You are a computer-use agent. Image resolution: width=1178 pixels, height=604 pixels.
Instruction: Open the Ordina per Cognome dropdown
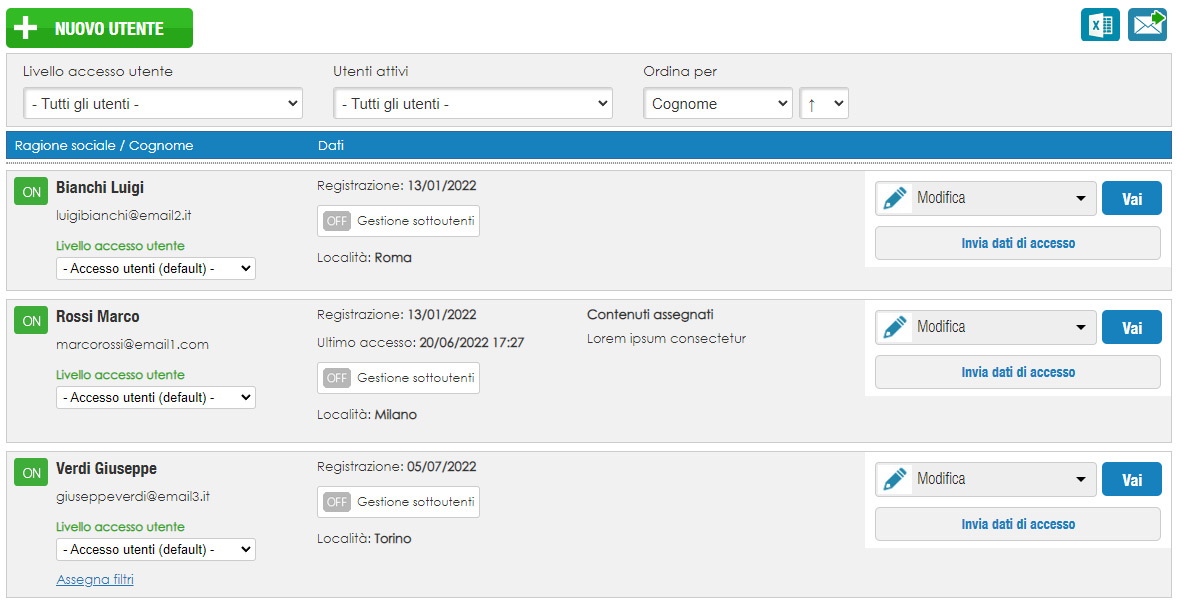718,104
